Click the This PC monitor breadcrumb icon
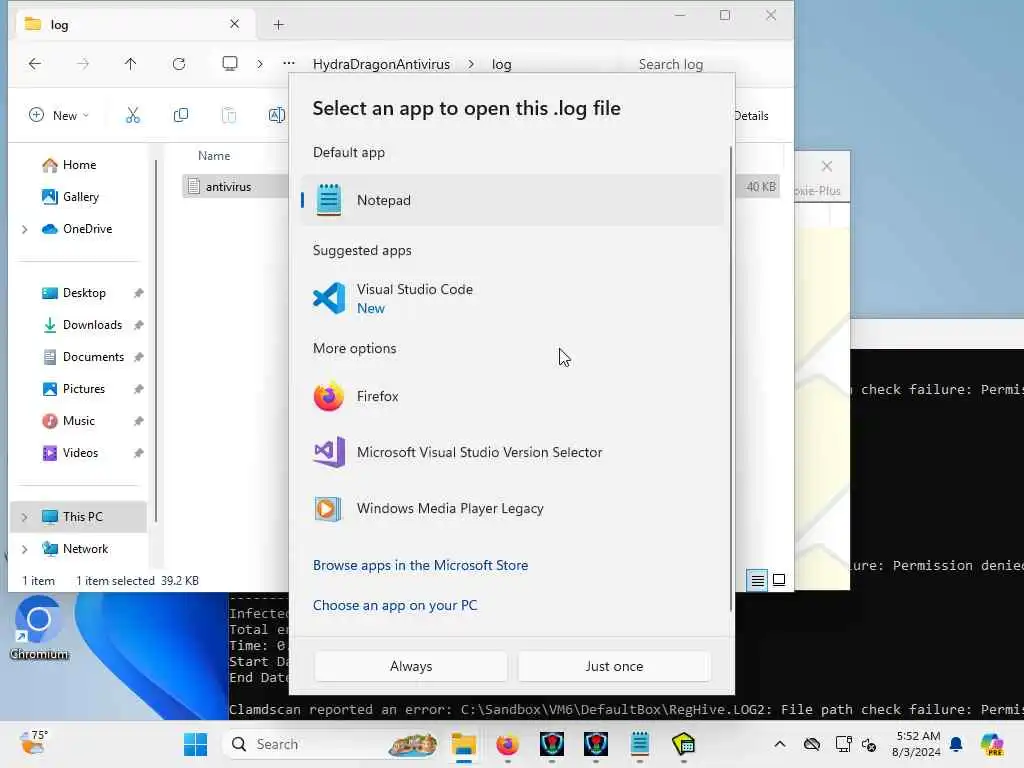Screen dimensions: 1024x768 [x=230, y=63]
